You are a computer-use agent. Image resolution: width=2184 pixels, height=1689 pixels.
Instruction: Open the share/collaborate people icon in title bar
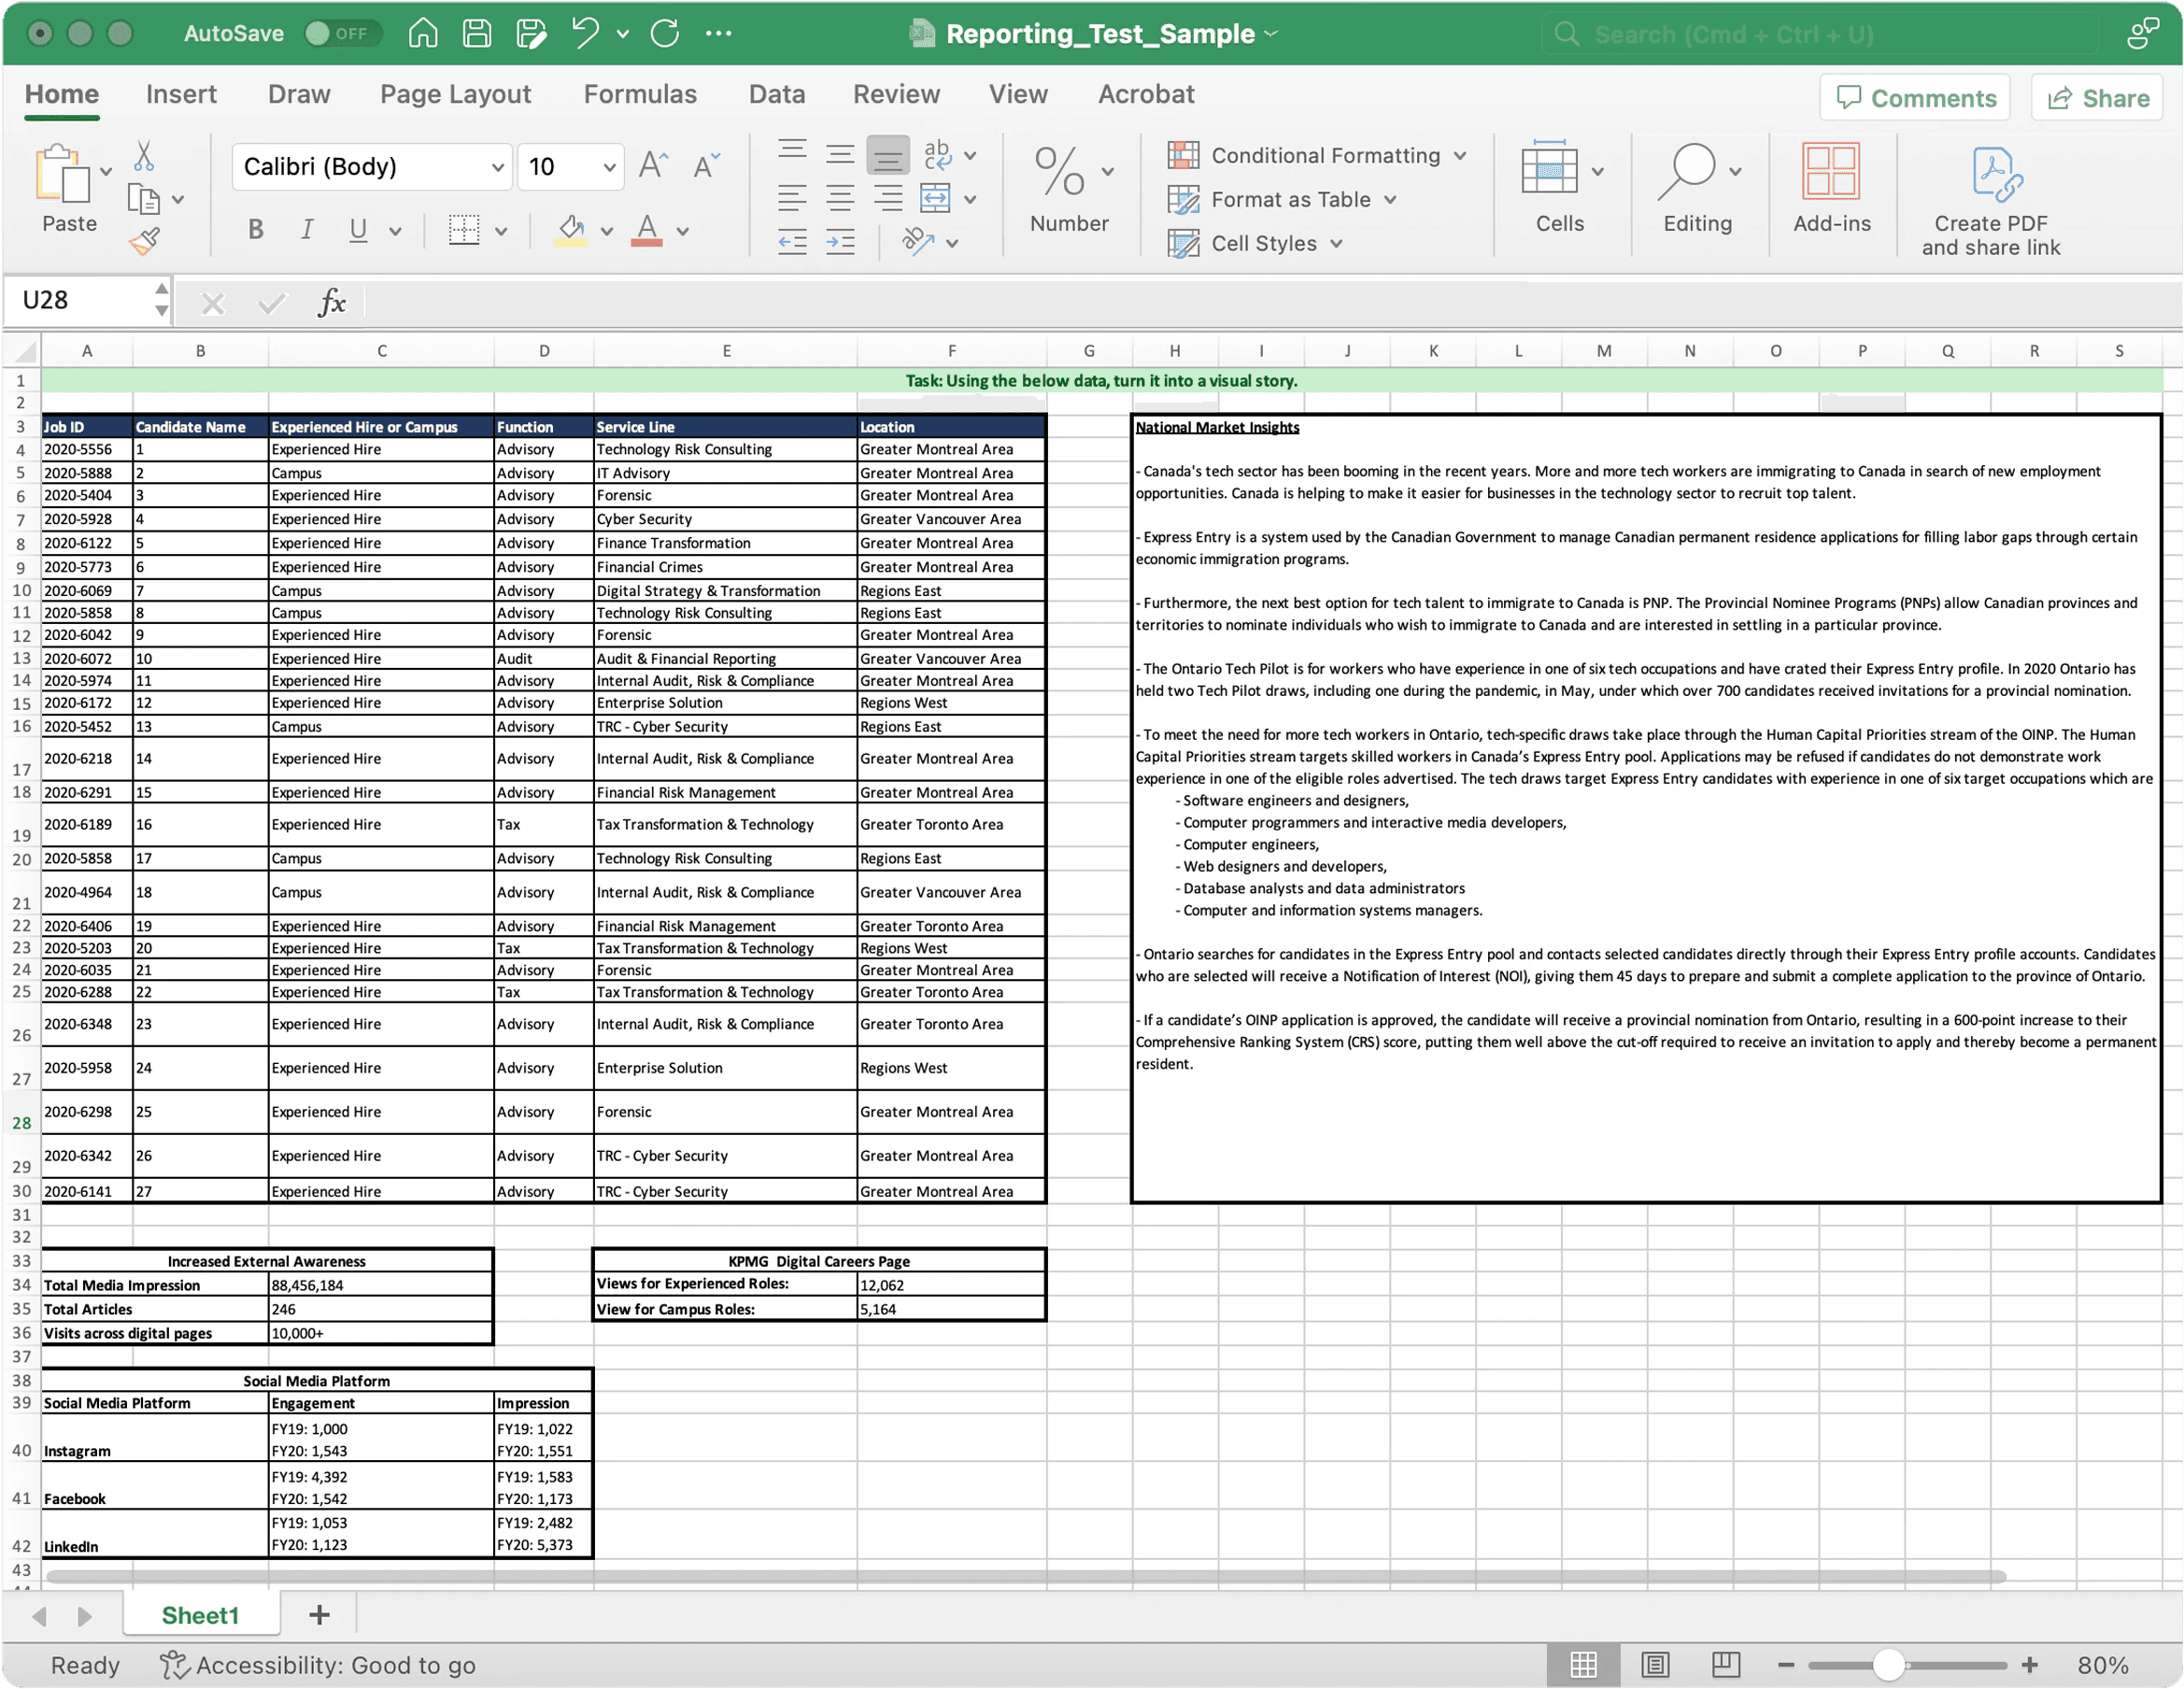2143,33
